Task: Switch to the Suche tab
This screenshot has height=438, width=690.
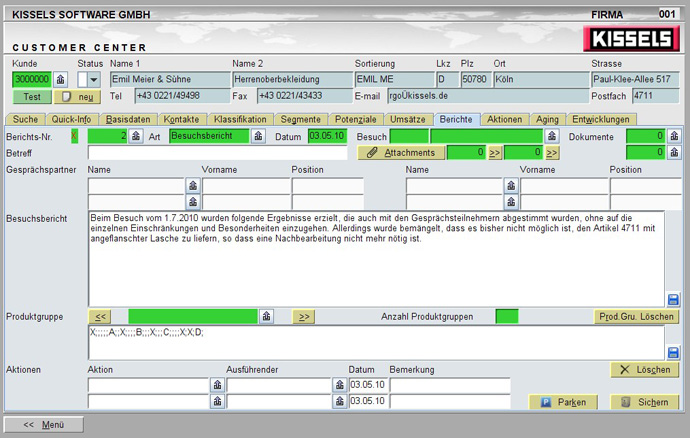Action: [25, 119]
